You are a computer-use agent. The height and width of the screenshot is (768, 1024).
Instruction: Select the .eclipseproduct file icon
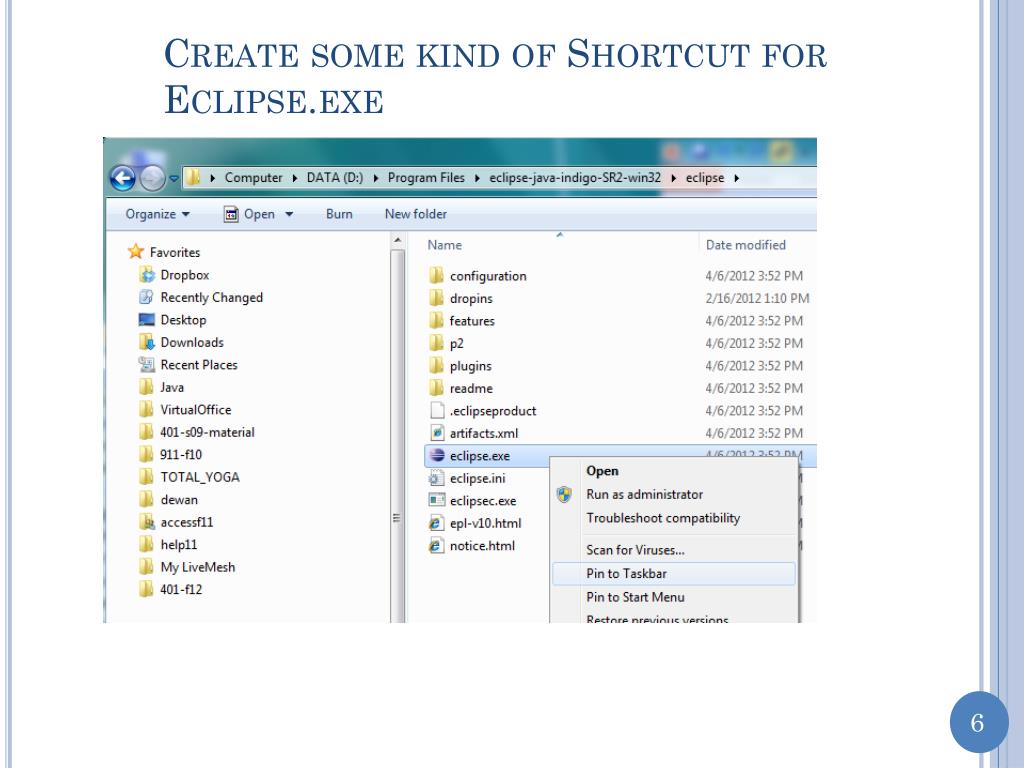click(436, 410)
